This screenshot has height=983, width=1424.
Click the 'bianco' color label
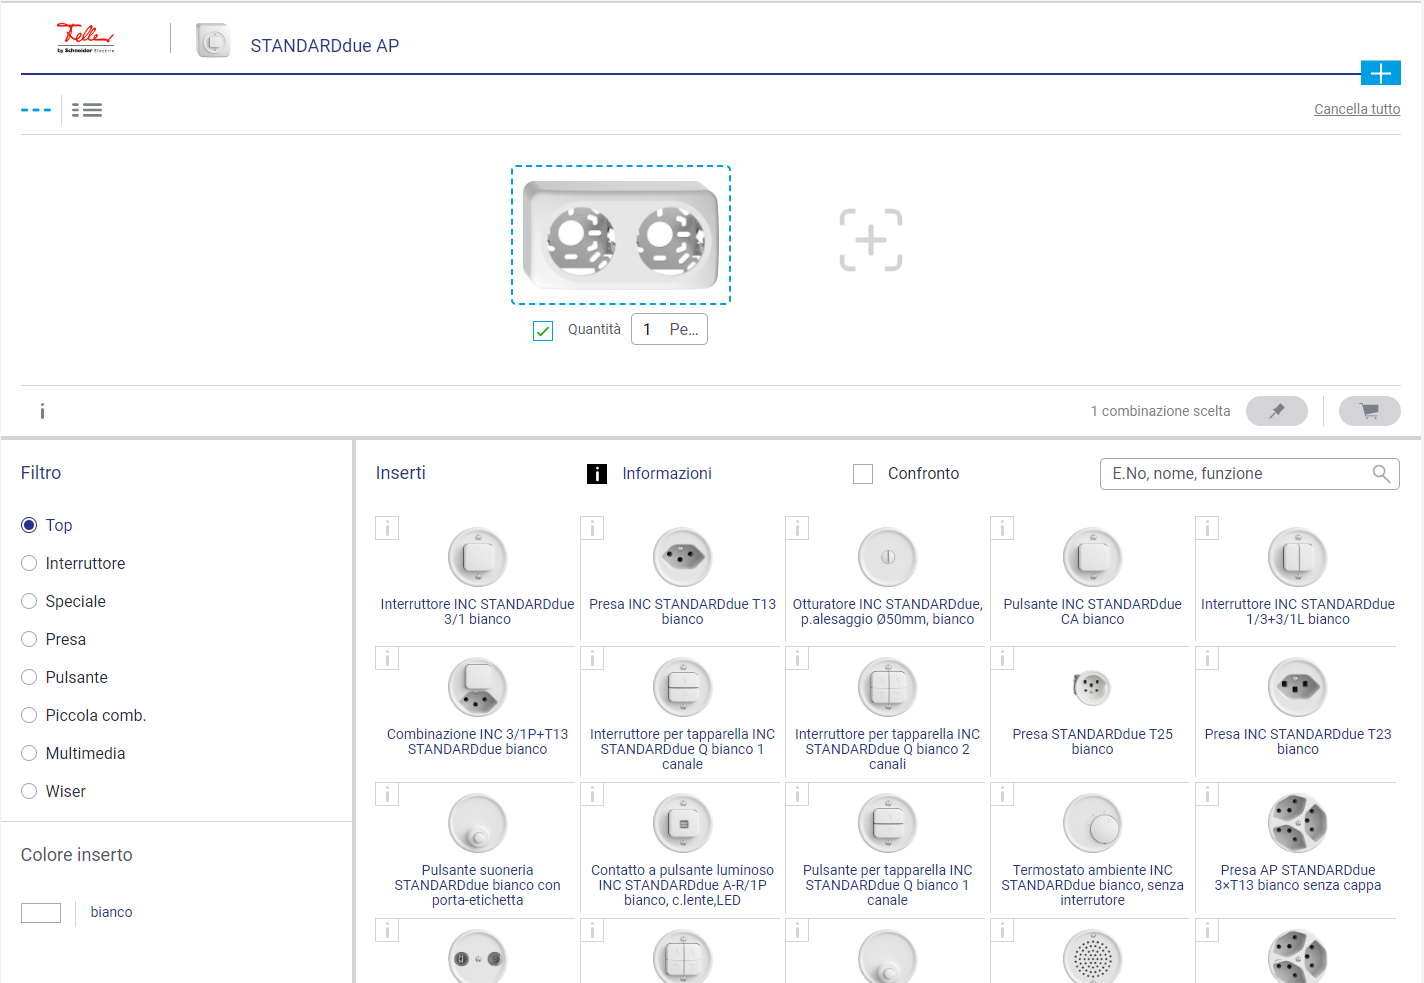111,912
